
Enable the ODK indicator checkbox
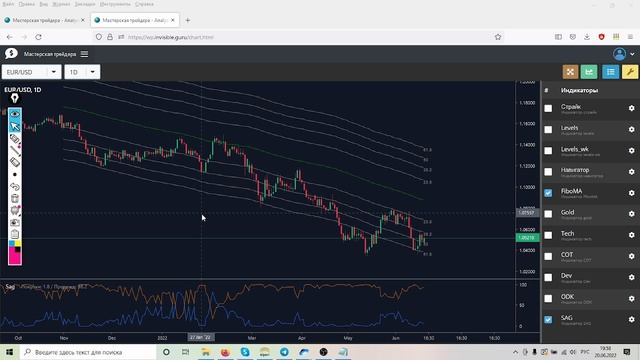click(548, 298)
